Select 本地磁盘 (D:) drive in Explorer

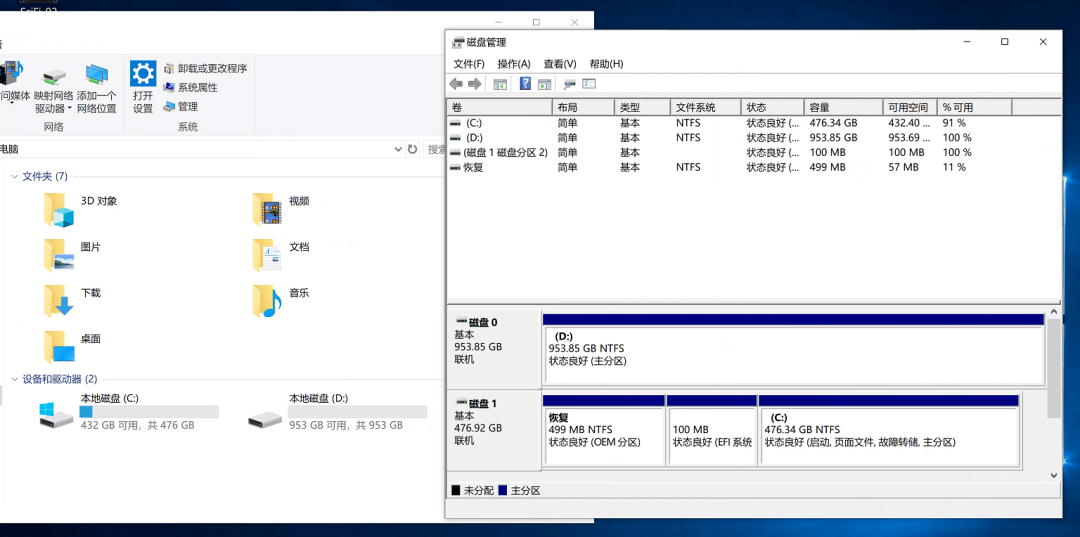coord(338,412)
